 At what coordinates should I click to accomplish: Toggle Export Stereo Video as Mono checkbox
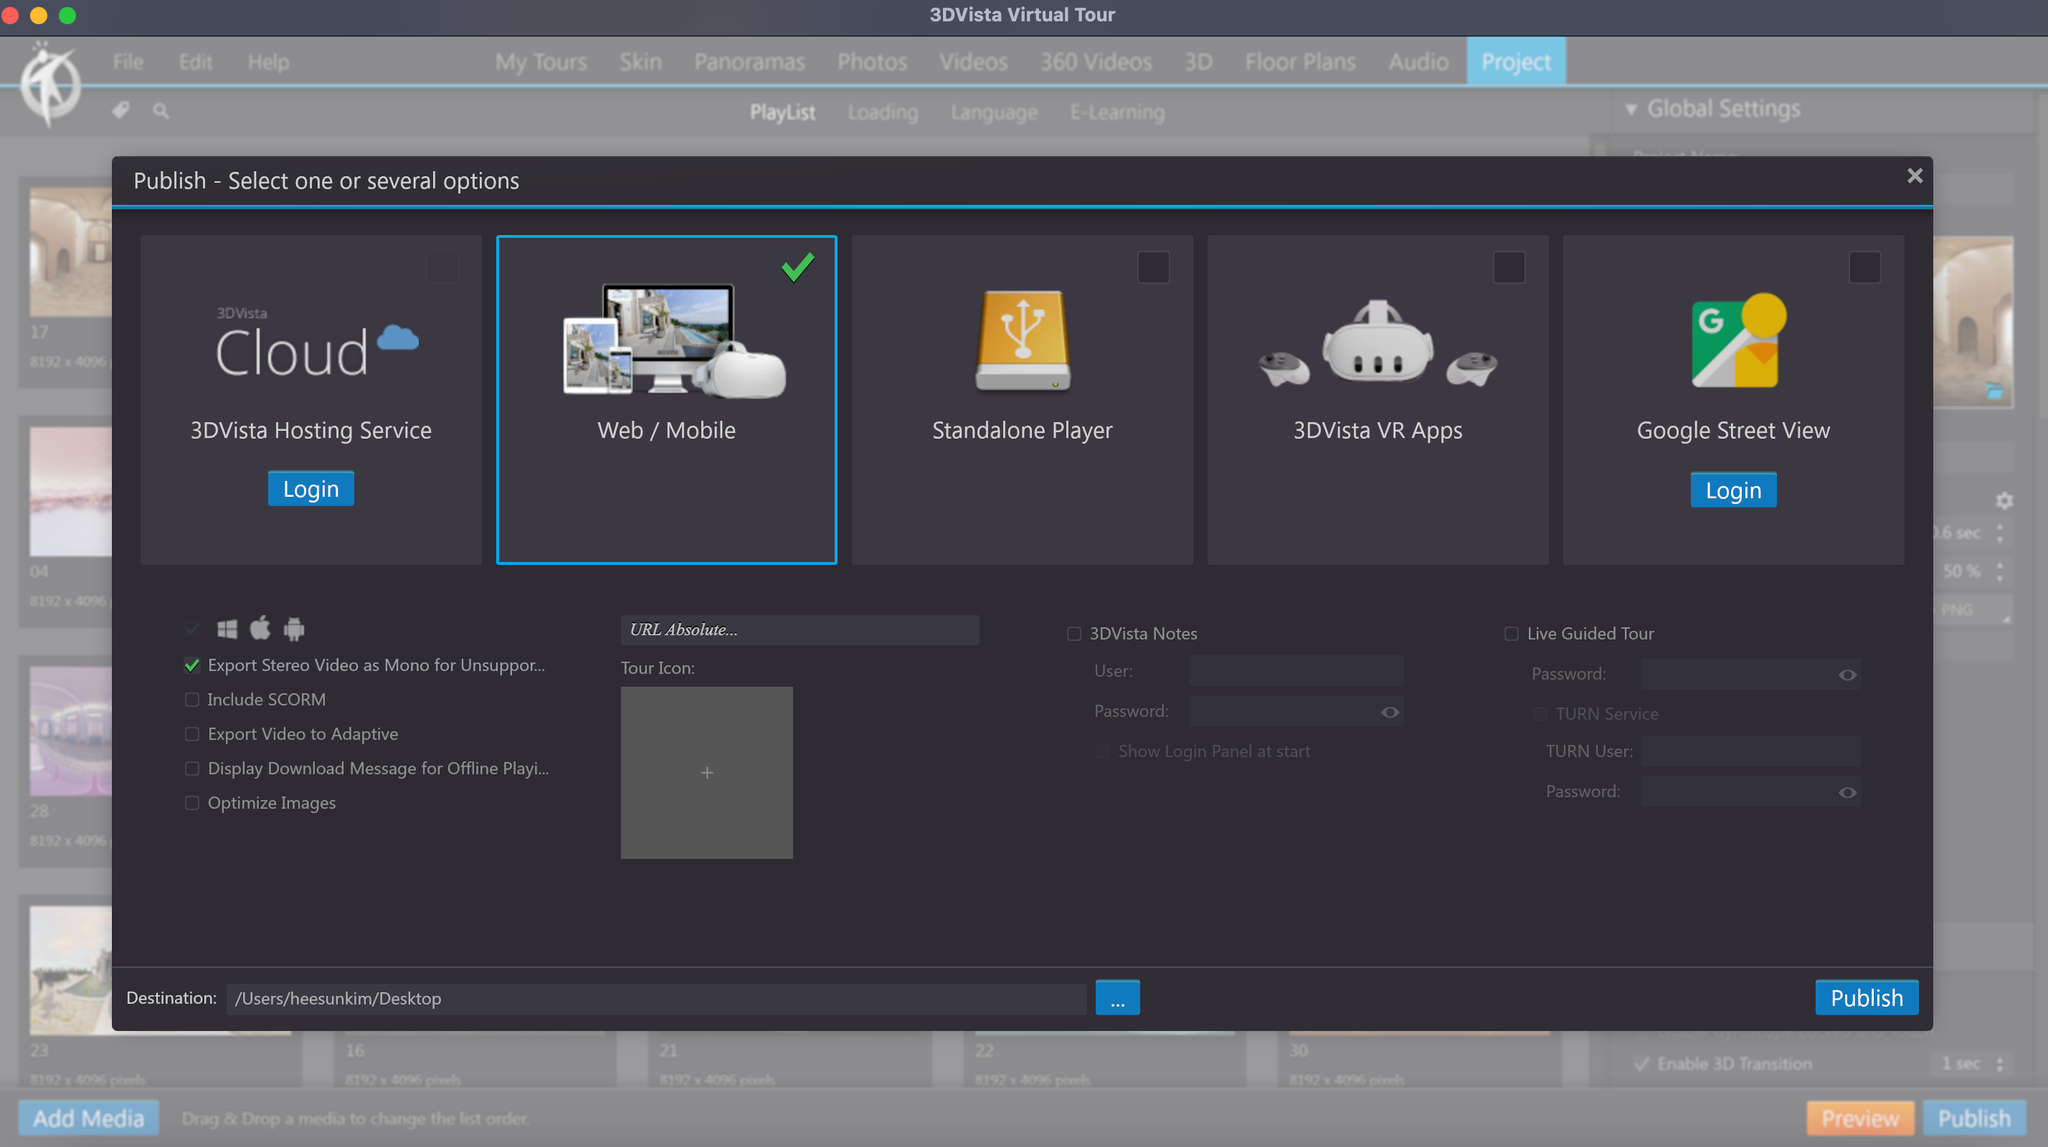(192, 666)
